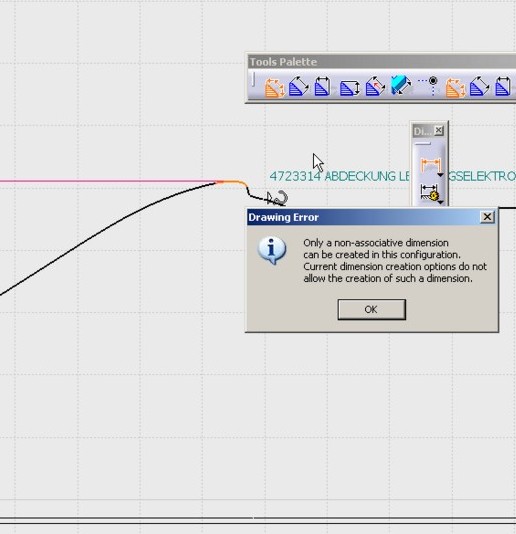The height and width of the screenshot is (534, 516).
Task: Click the orange Dimensions tool icon
Action: (x=431, y=166)
